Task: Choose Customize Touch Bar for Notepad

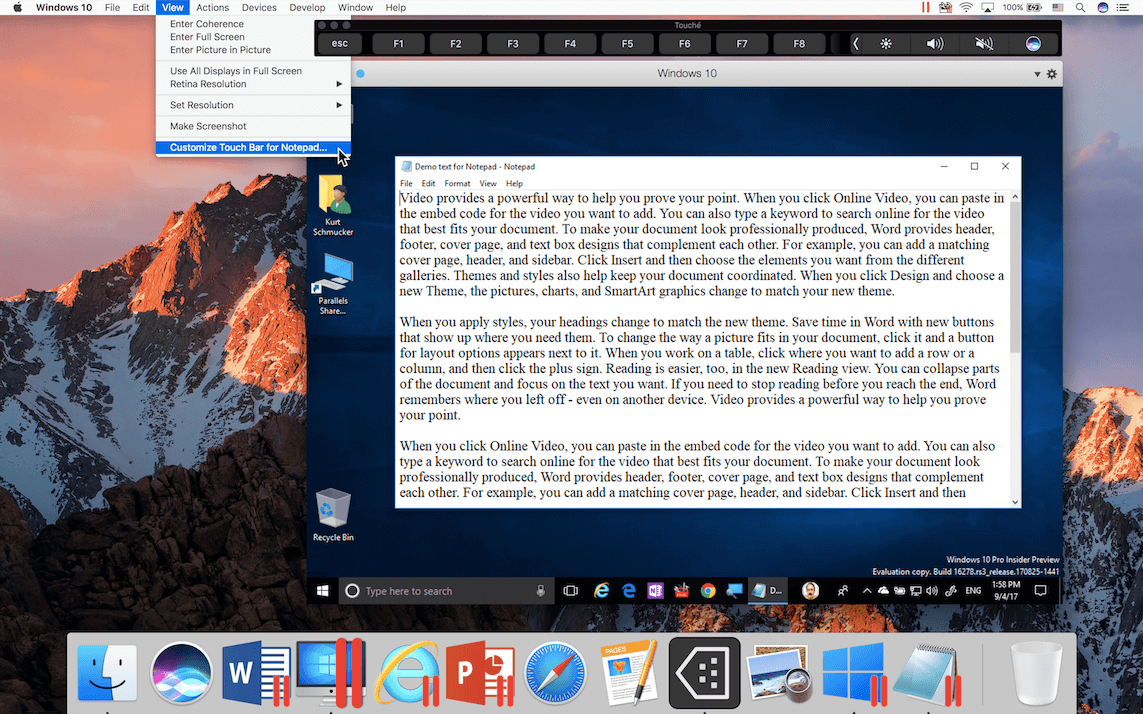Action: coord(253,147)
